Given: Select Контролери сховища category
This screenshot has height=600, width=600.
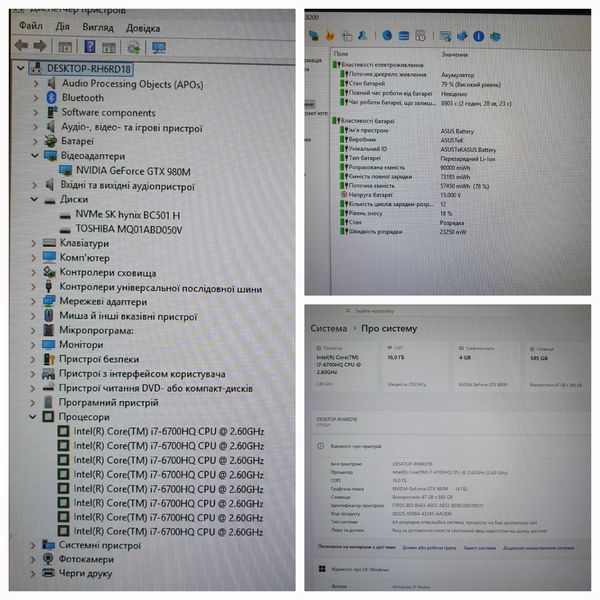Looking at the screenshot, I should coord(108,273).
